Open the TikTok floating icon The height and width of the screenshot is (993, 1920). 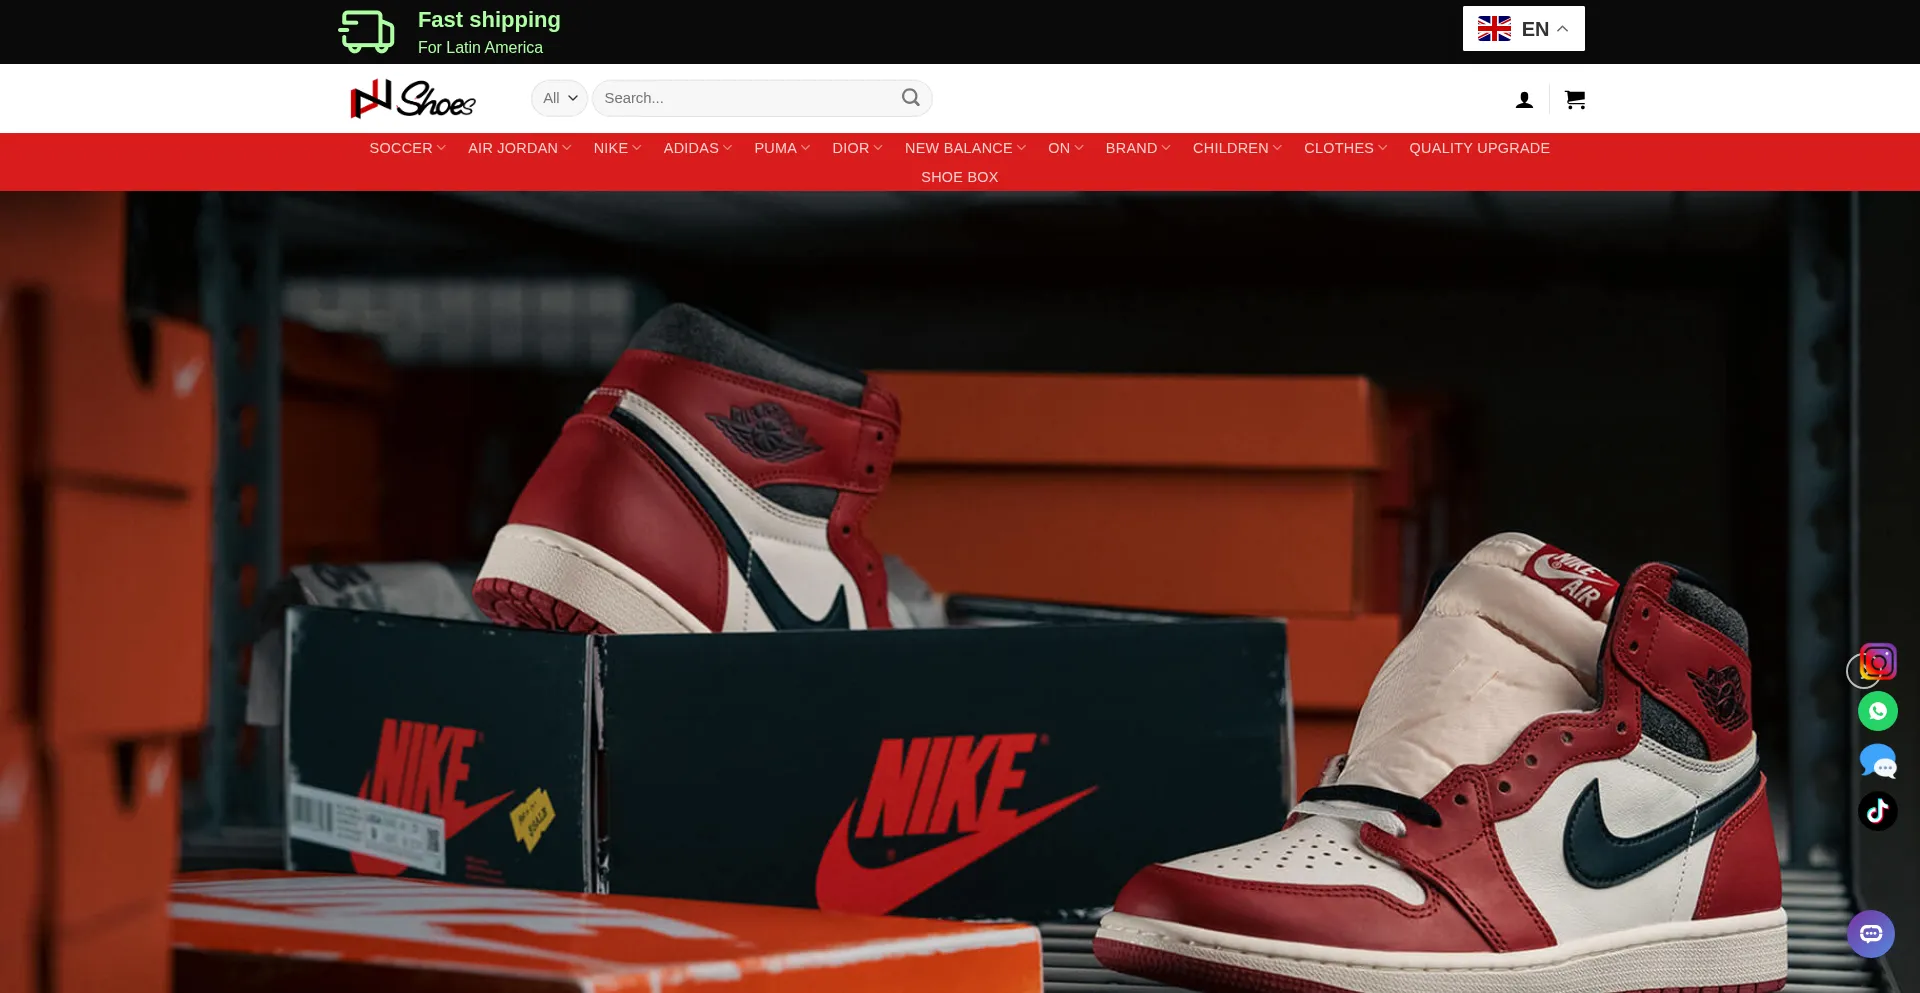pos(1877,811)
